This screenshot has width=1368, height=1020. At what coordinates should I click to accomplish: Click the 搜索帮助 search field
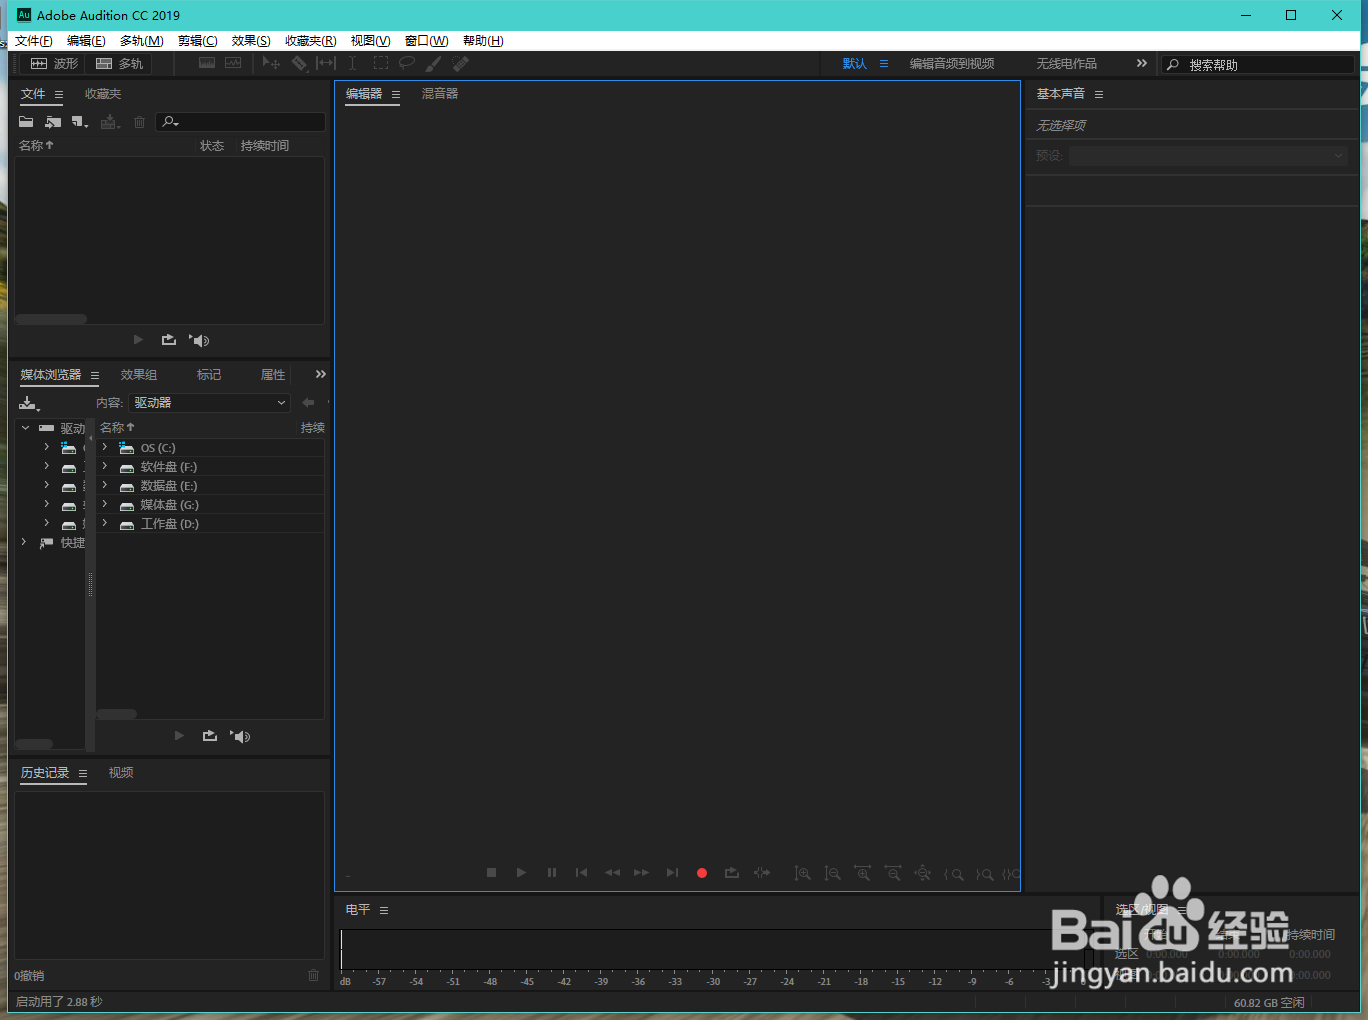[1258, 64]
